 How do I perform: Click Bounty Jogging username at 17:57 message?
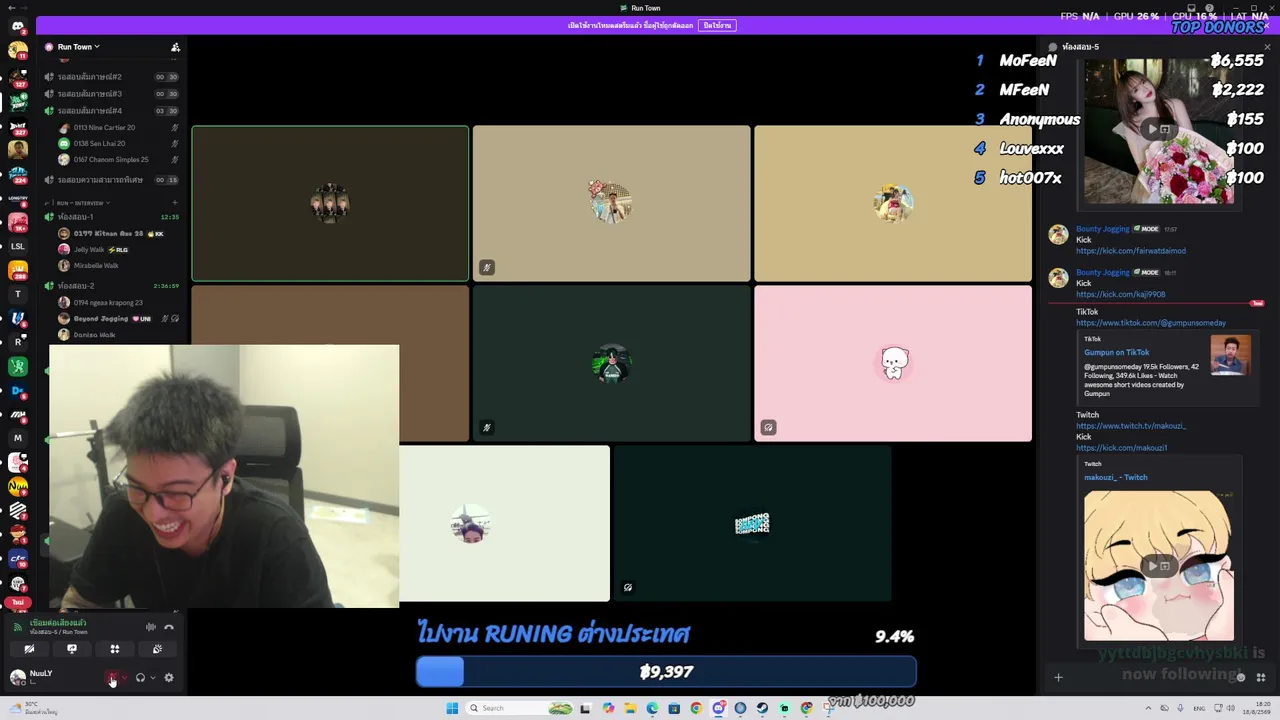coord(1102,229)
